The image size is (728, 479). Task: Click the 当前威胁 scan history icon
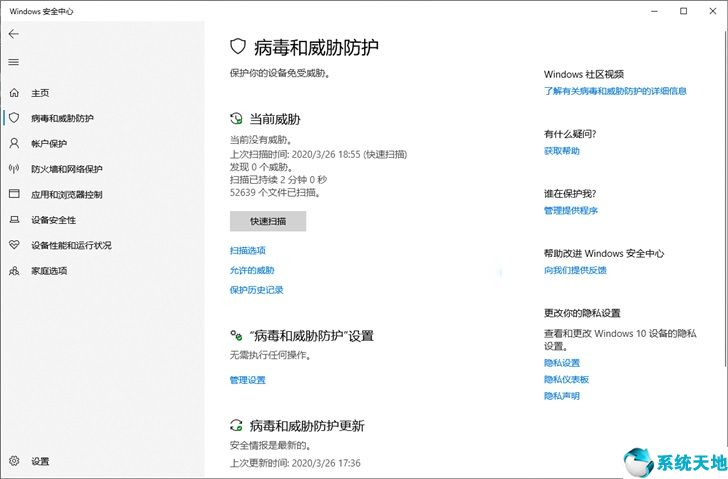click(236, 119)
